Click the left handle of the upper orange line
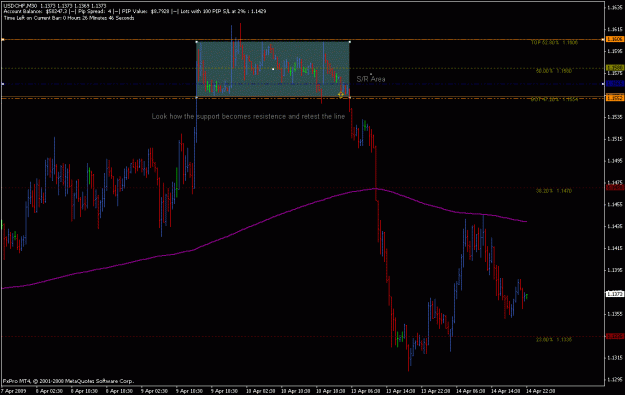Screen dimensions: 625x395 coord(3,39)
